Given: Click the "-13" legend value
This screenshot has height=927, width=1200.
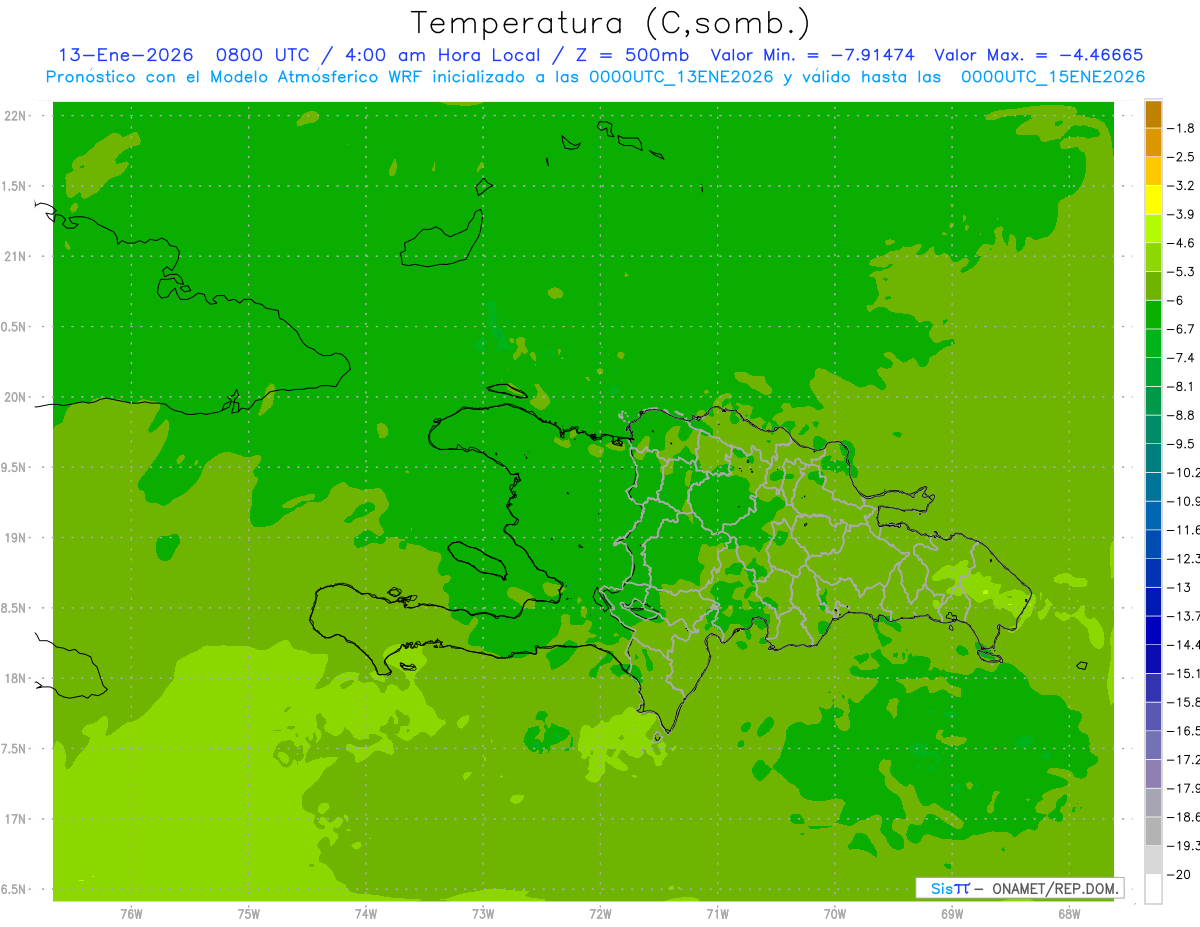Looking at the screenshot, I should tap(1179, 587).
